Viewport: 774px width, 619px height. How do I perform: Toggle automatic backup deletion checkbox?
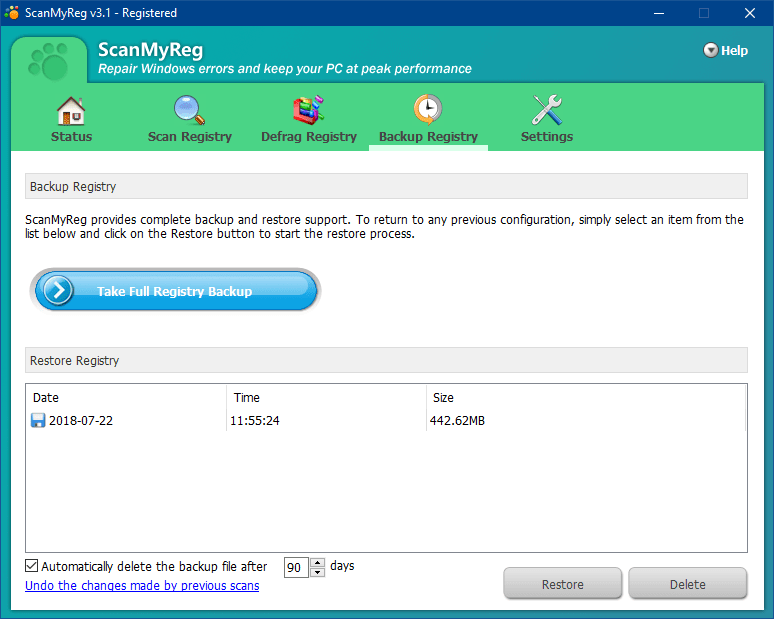32,566
